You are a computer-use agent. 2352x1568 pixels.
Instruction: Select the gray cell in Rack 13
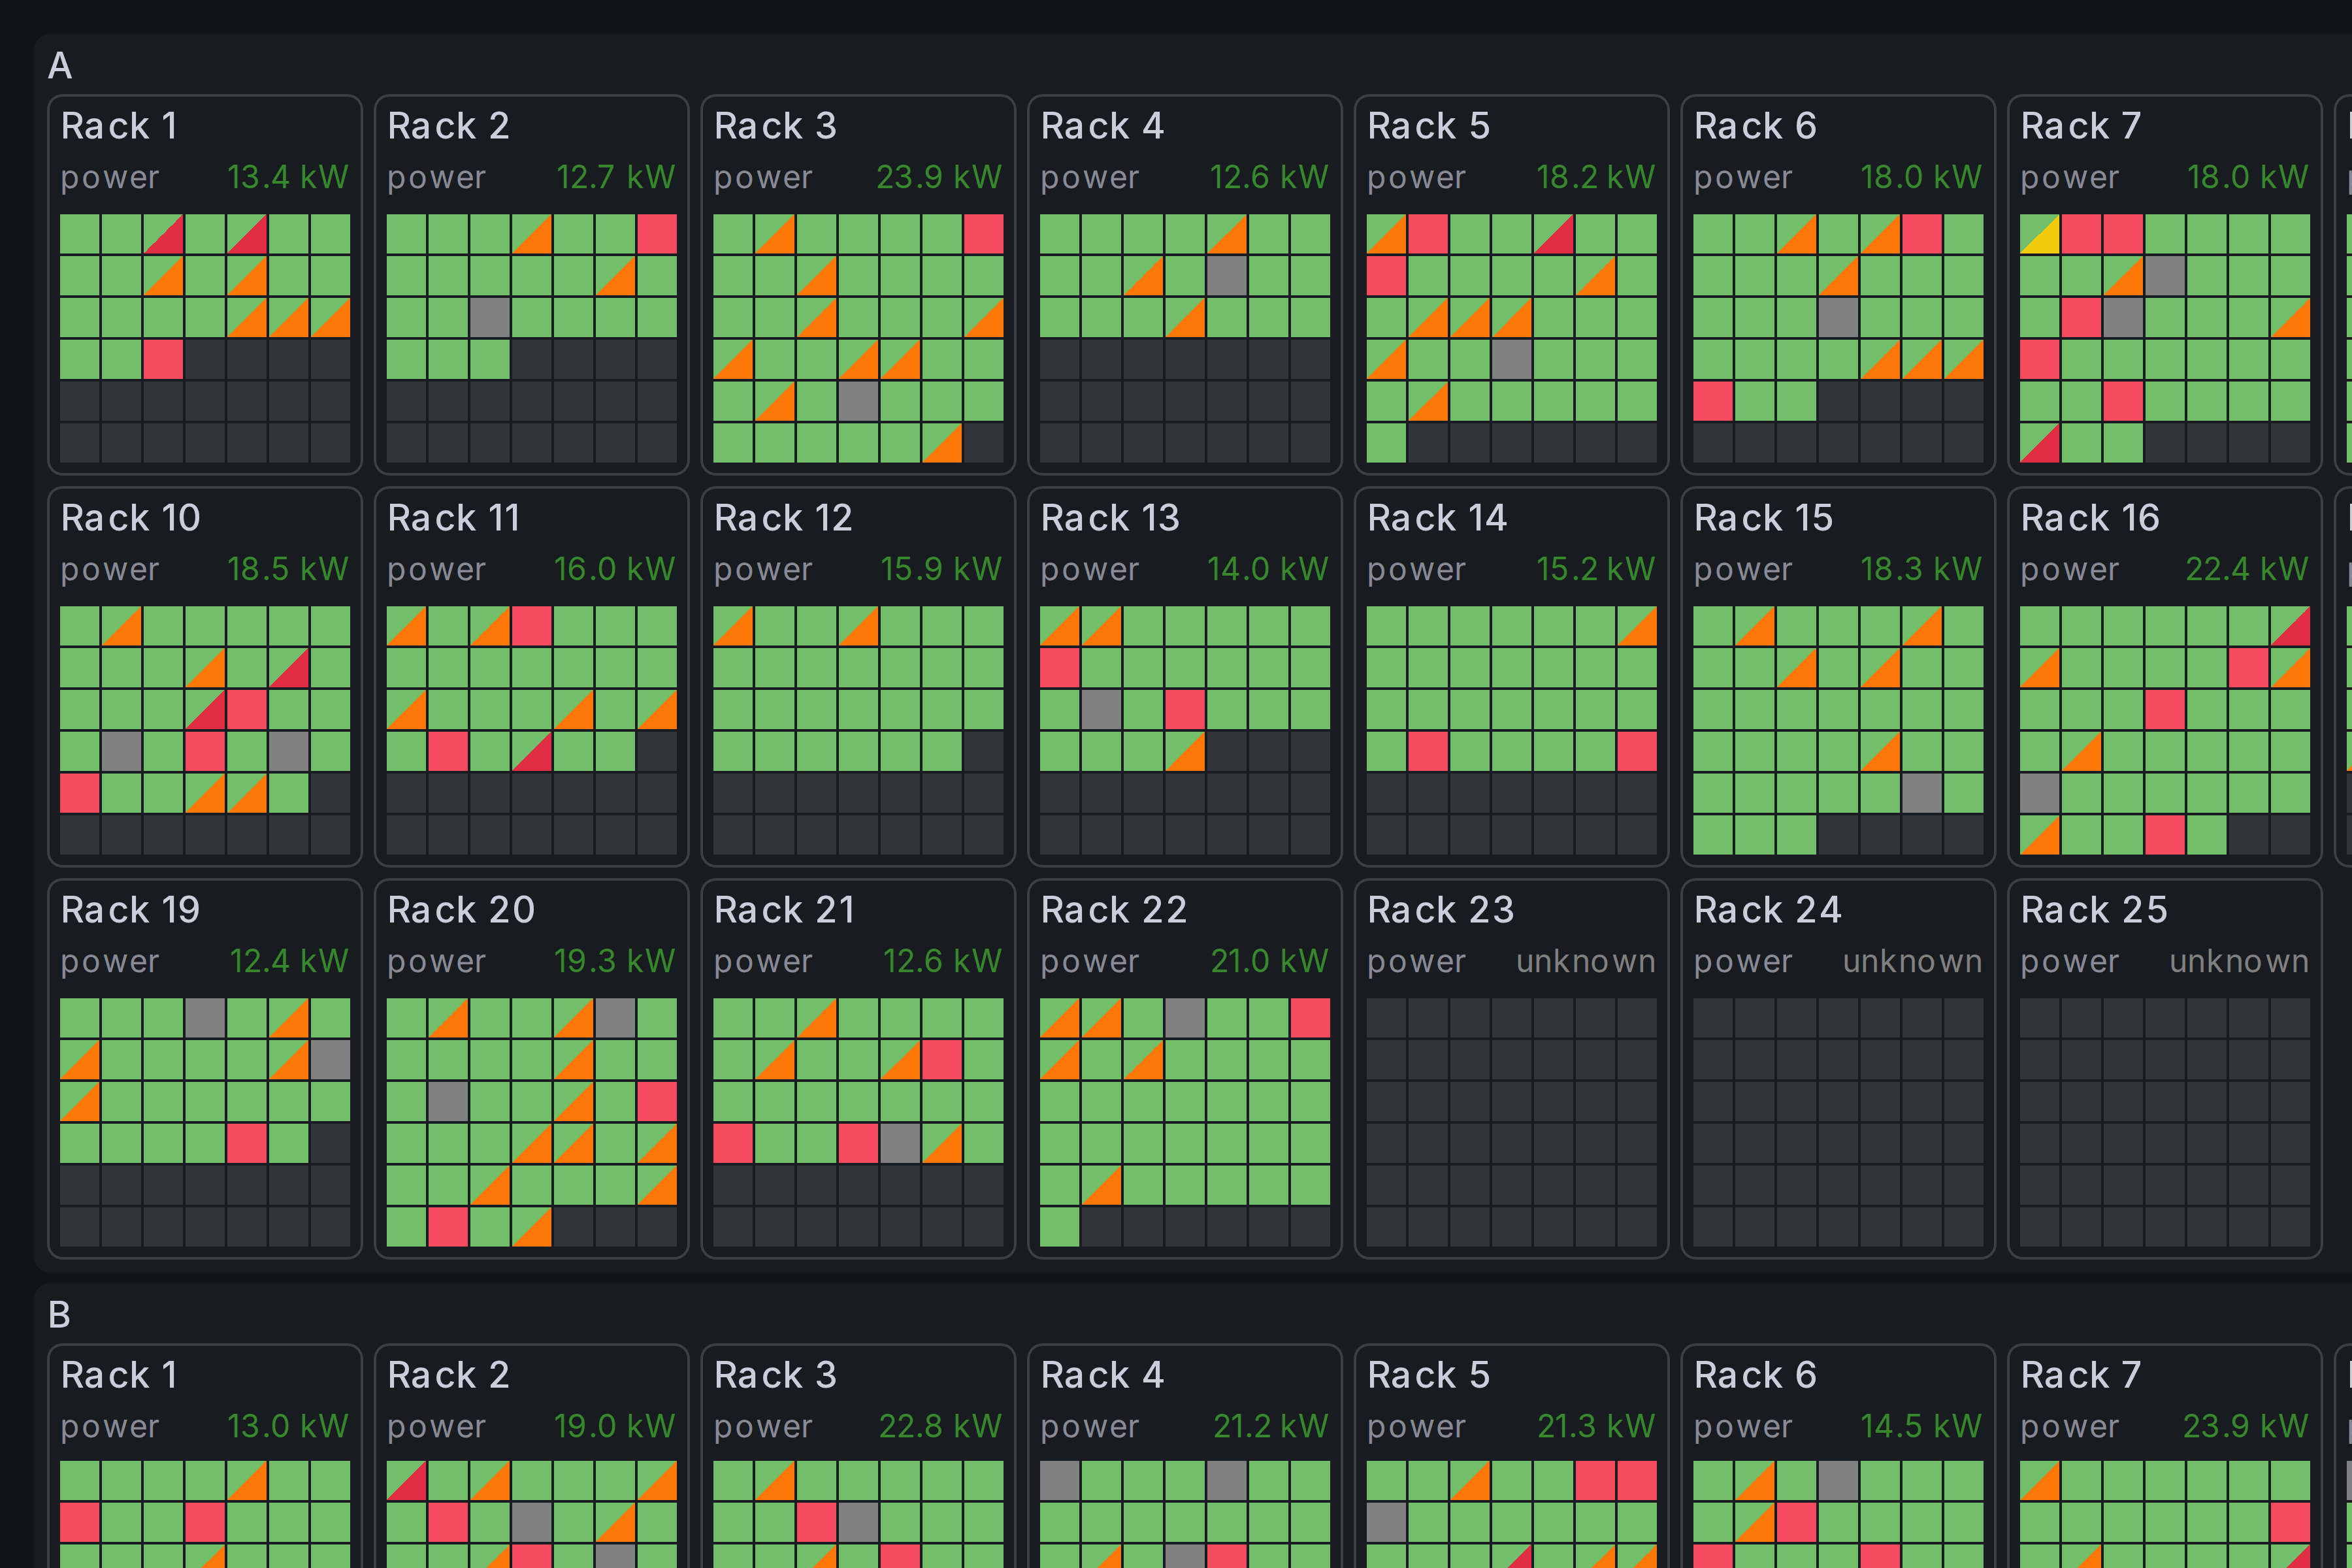(1101, 709)
